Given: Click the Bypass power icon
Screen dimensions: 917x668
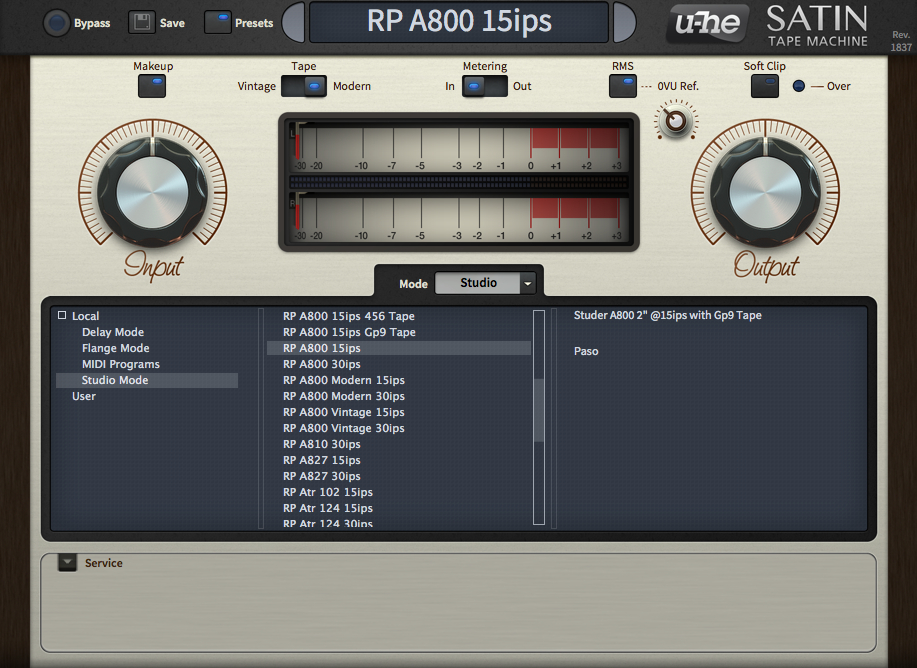Looking at the screenshot, I should 57,23.
